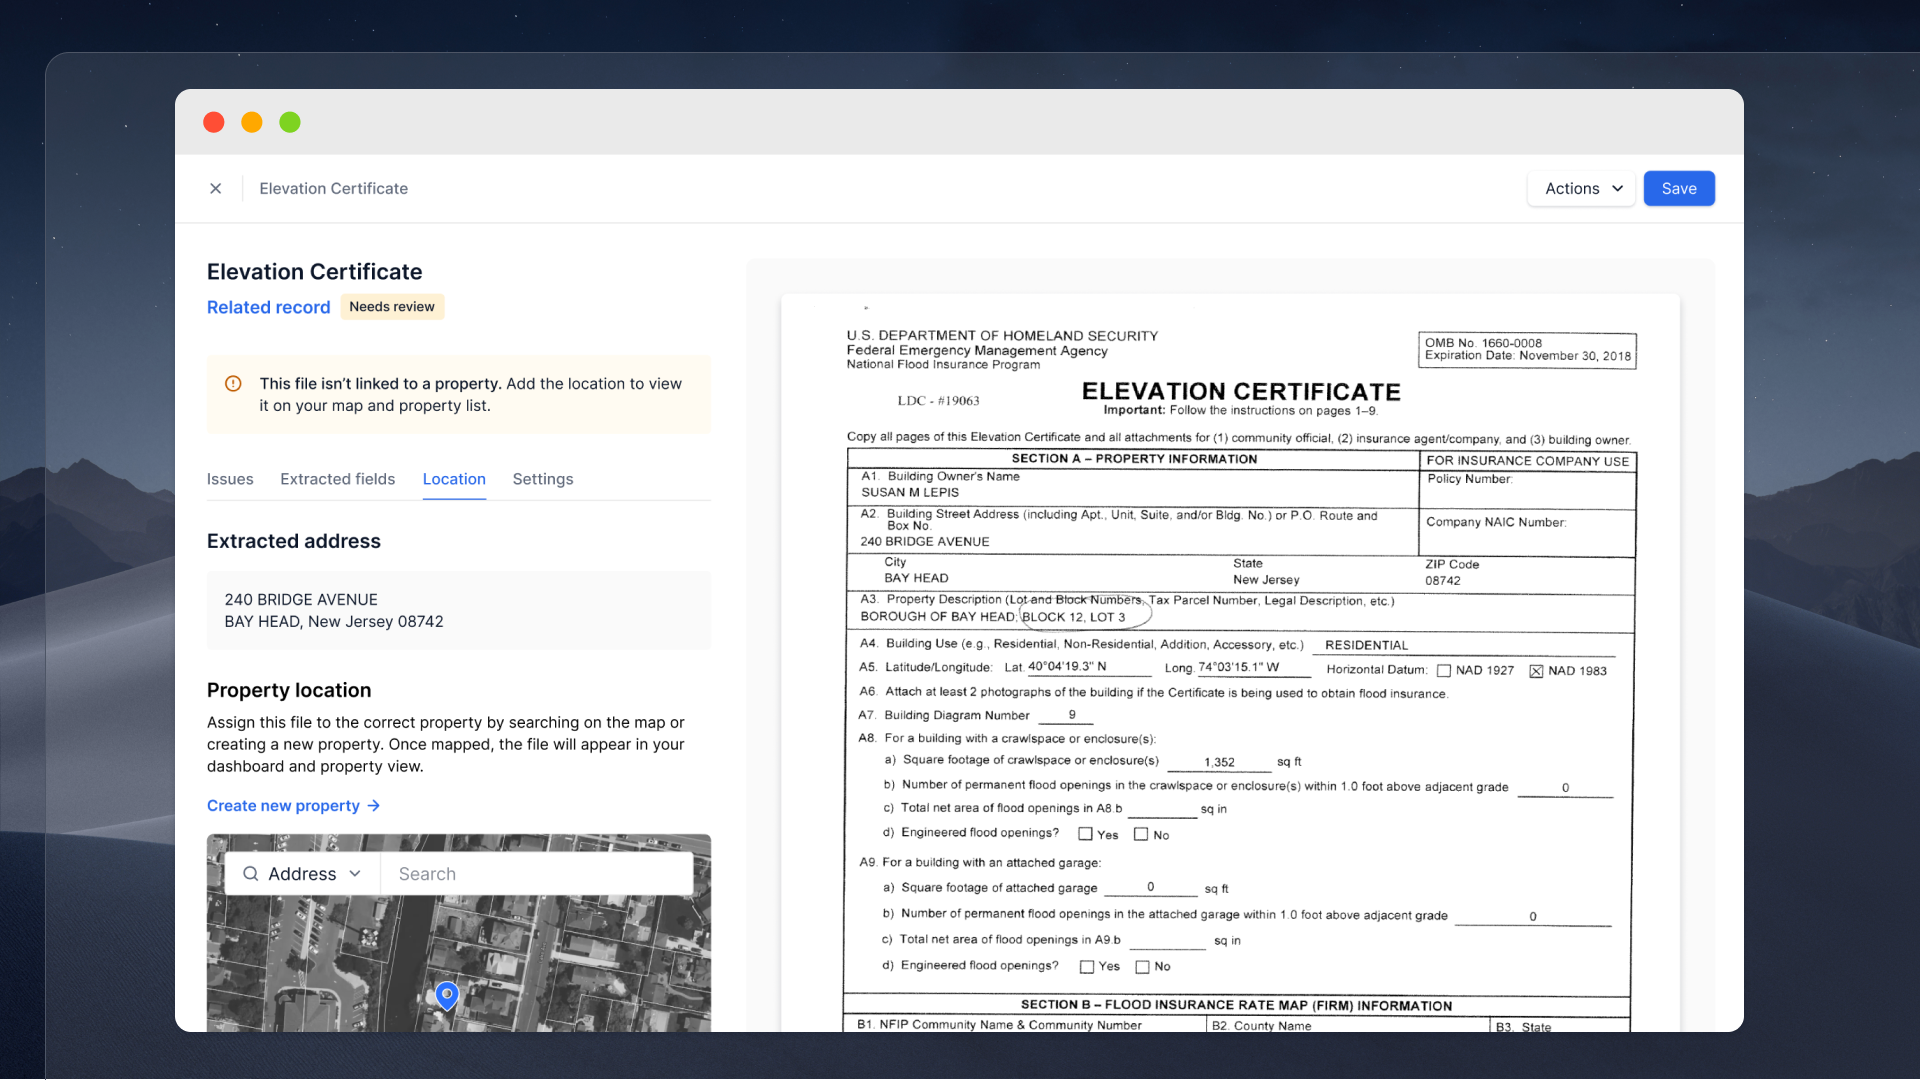Click the 1,352 sq ft crawlspace value
The width and height of the screenshot is (1920, 1080).
click(1219, 762)
